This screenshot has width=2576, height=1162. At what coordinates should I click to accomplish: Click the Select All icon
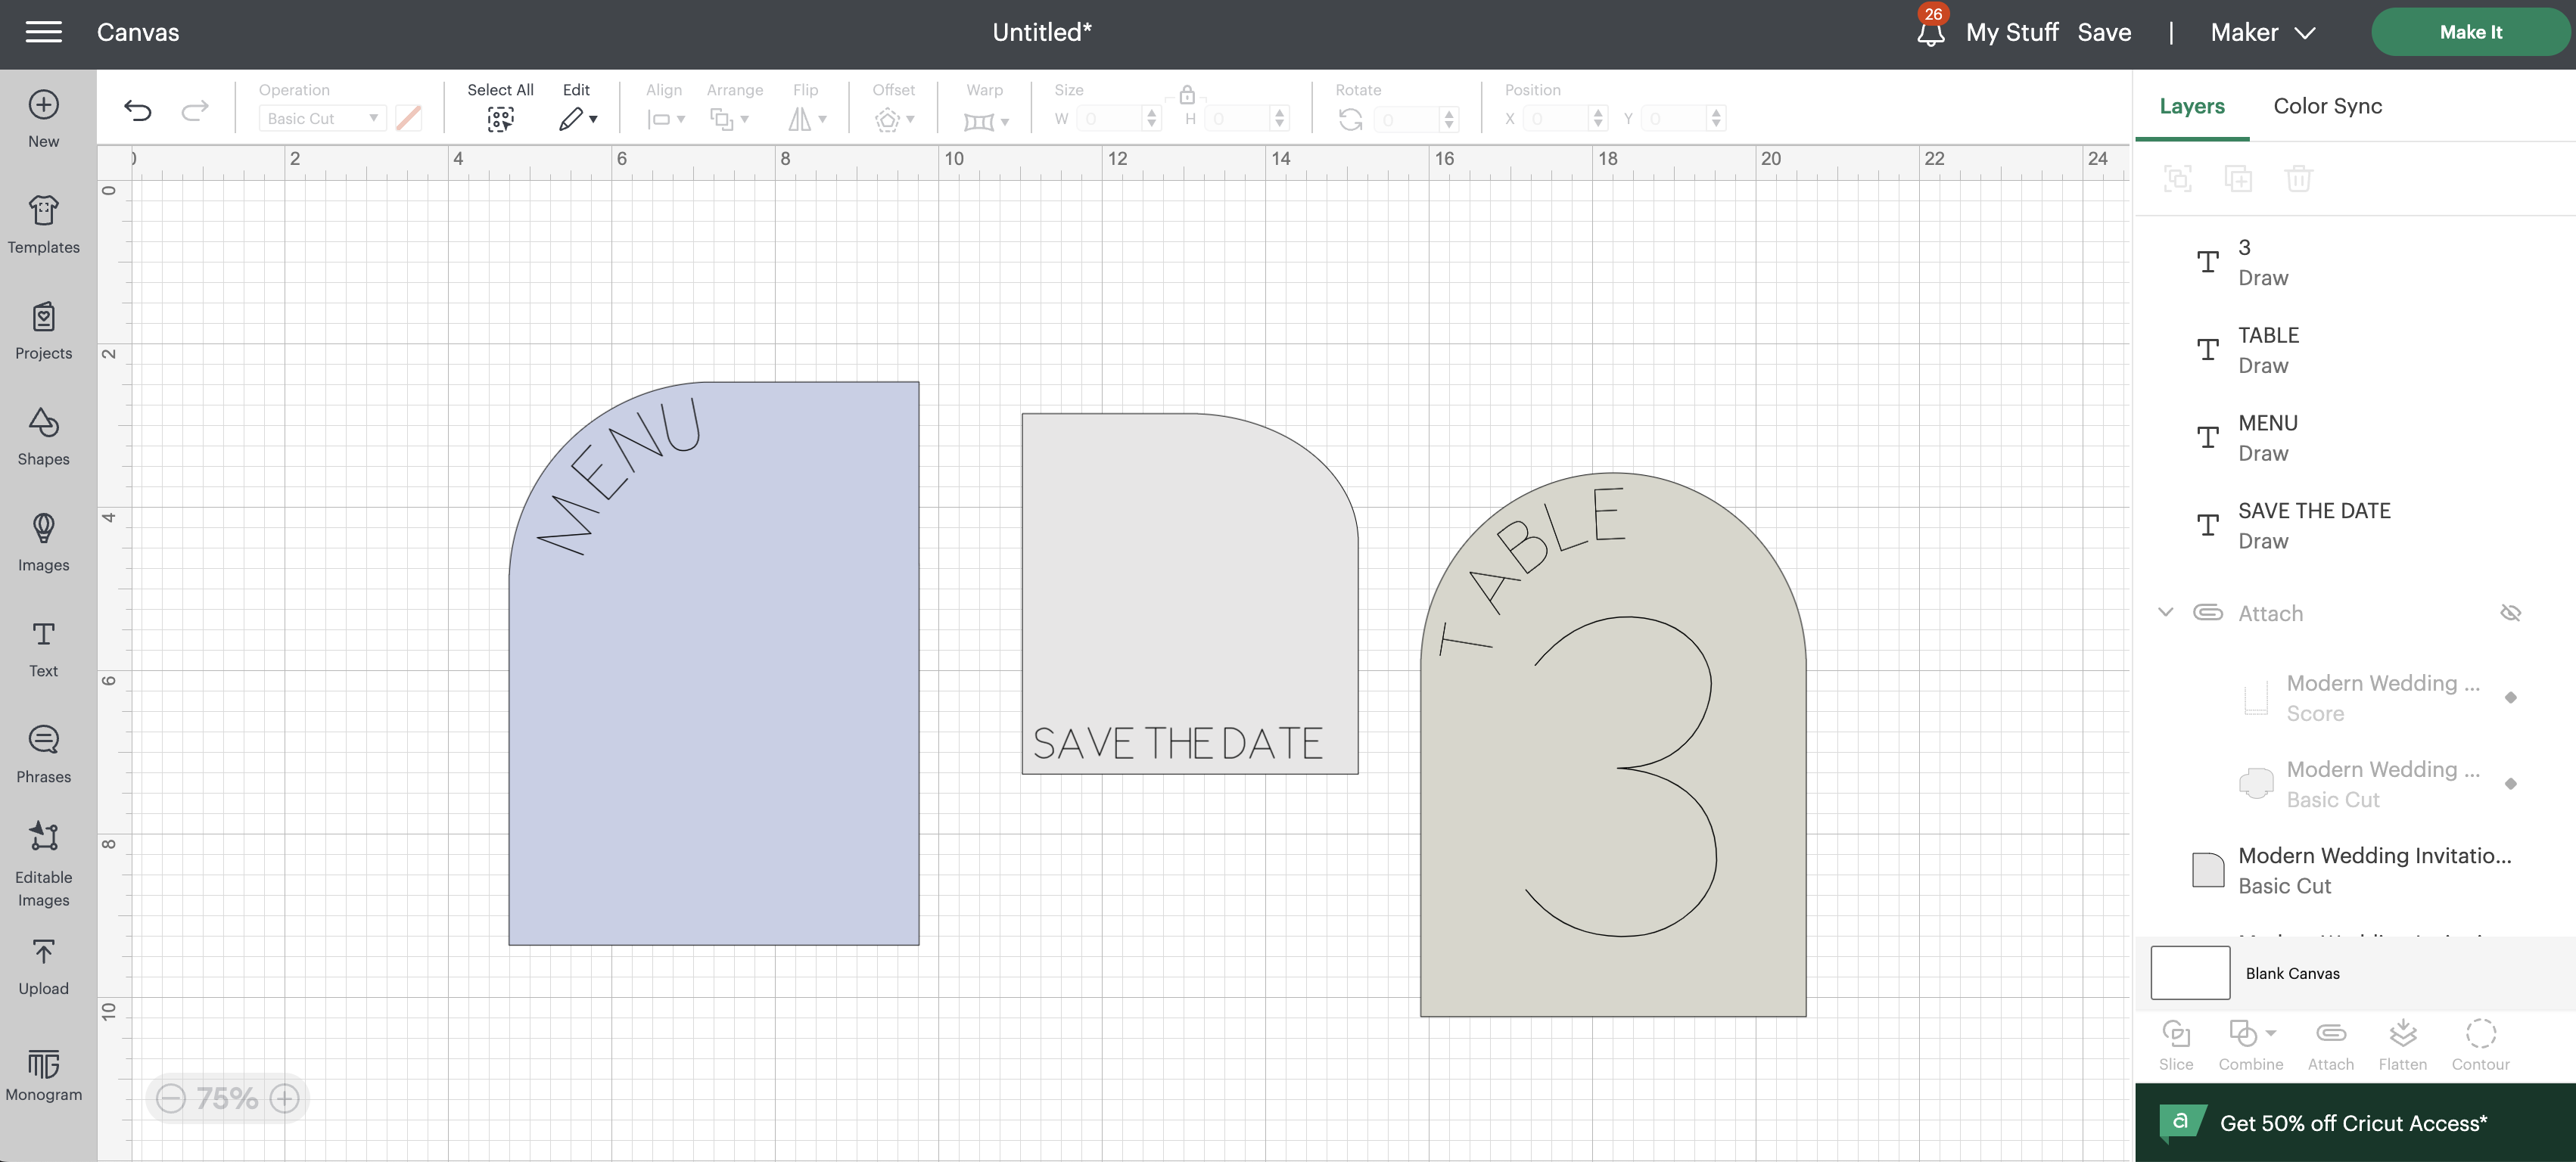tap(500, 119)
